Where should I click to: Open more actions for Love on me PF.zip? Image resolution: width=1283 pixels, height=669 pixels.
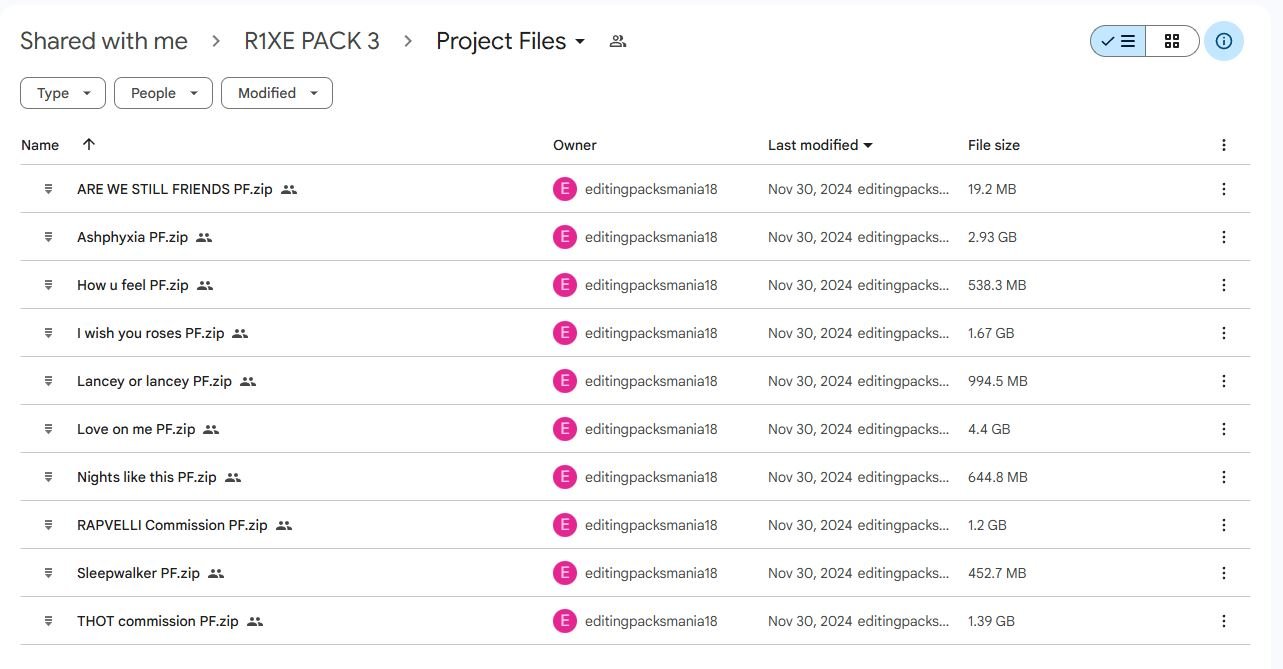[x=1223, y=429]
